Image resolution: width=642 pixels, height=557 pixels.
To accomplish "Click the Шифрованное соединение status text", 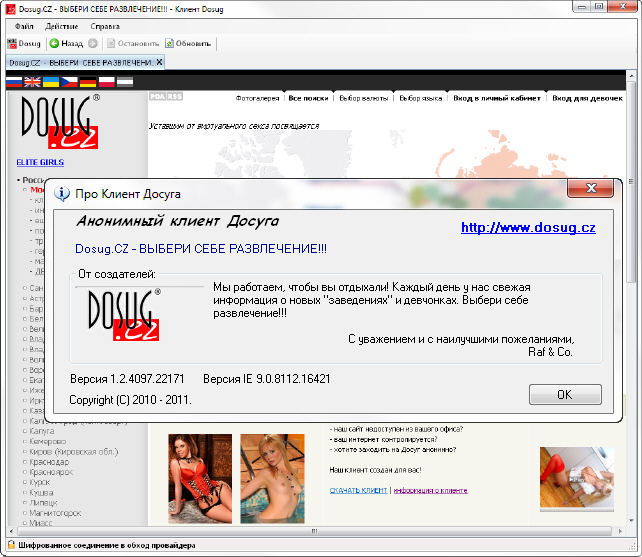I will click(x=106, y=546).
